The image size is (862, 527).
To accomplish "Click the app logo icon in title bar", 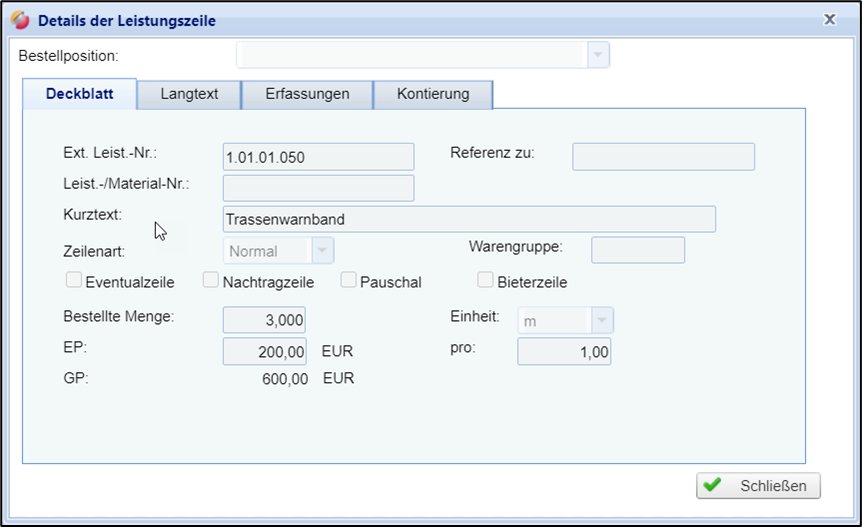I will [x=20, y=20].
